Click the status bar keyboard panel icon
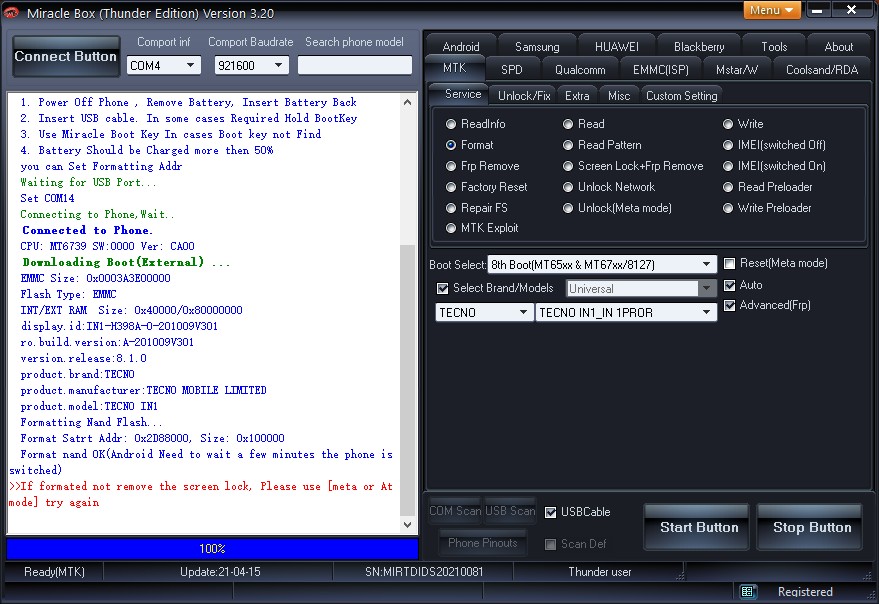The height and width of the screenshot is (604, 879). pyautogui.click(x=747, y=591)
